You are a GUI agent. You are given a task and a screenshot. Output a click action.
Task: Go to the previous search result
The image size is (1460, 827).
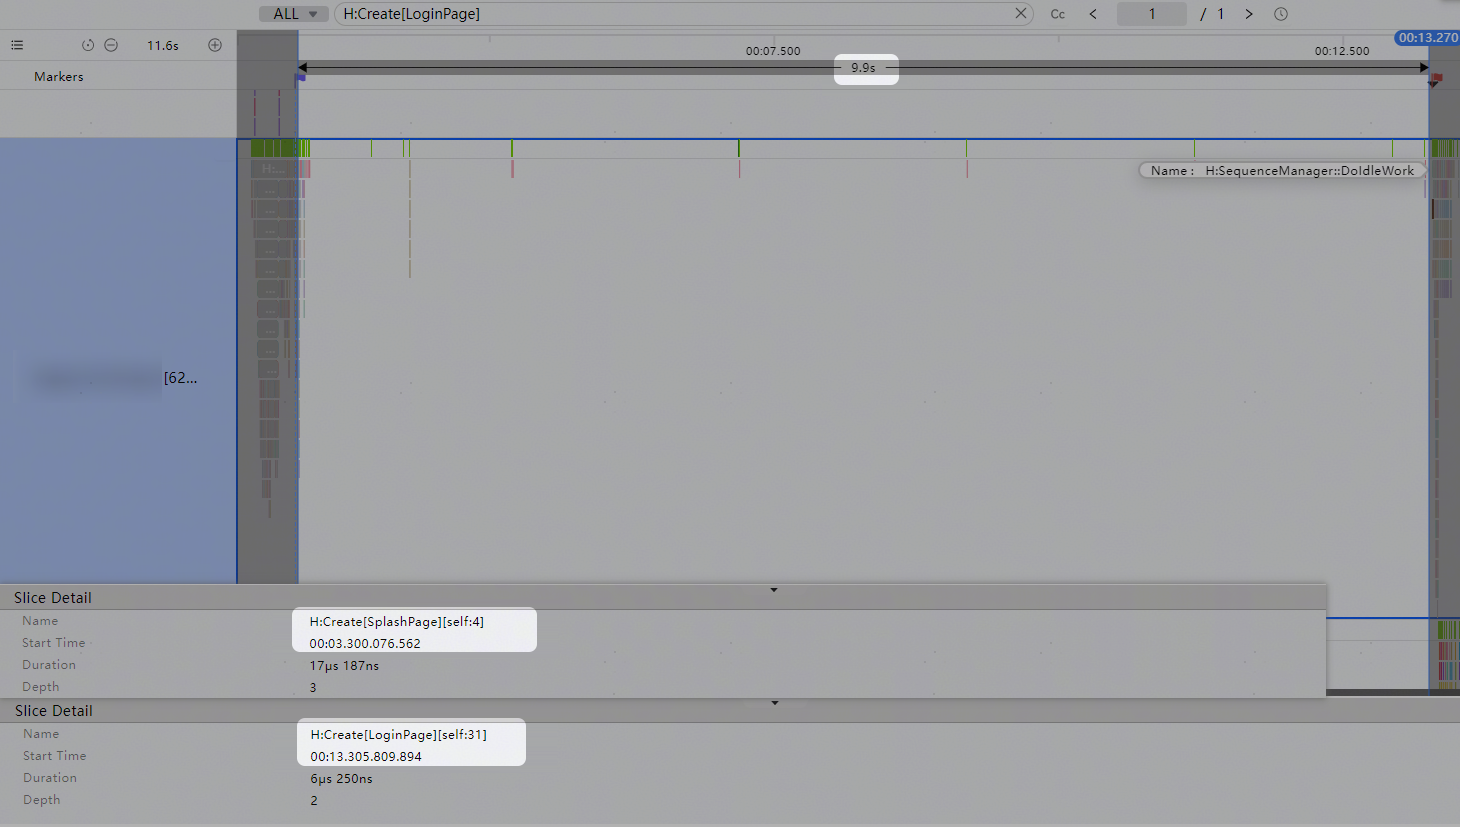(1093, 14)
